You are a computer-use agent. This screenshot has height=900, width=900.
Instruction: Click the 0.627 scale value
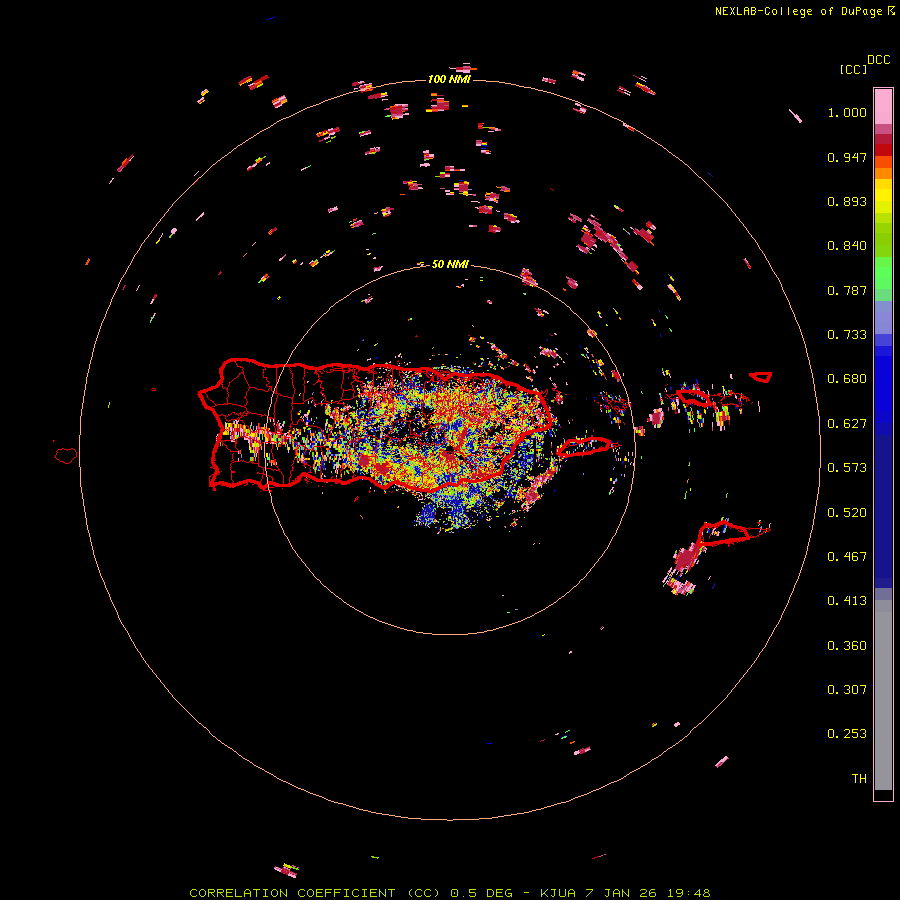[847, 424]
